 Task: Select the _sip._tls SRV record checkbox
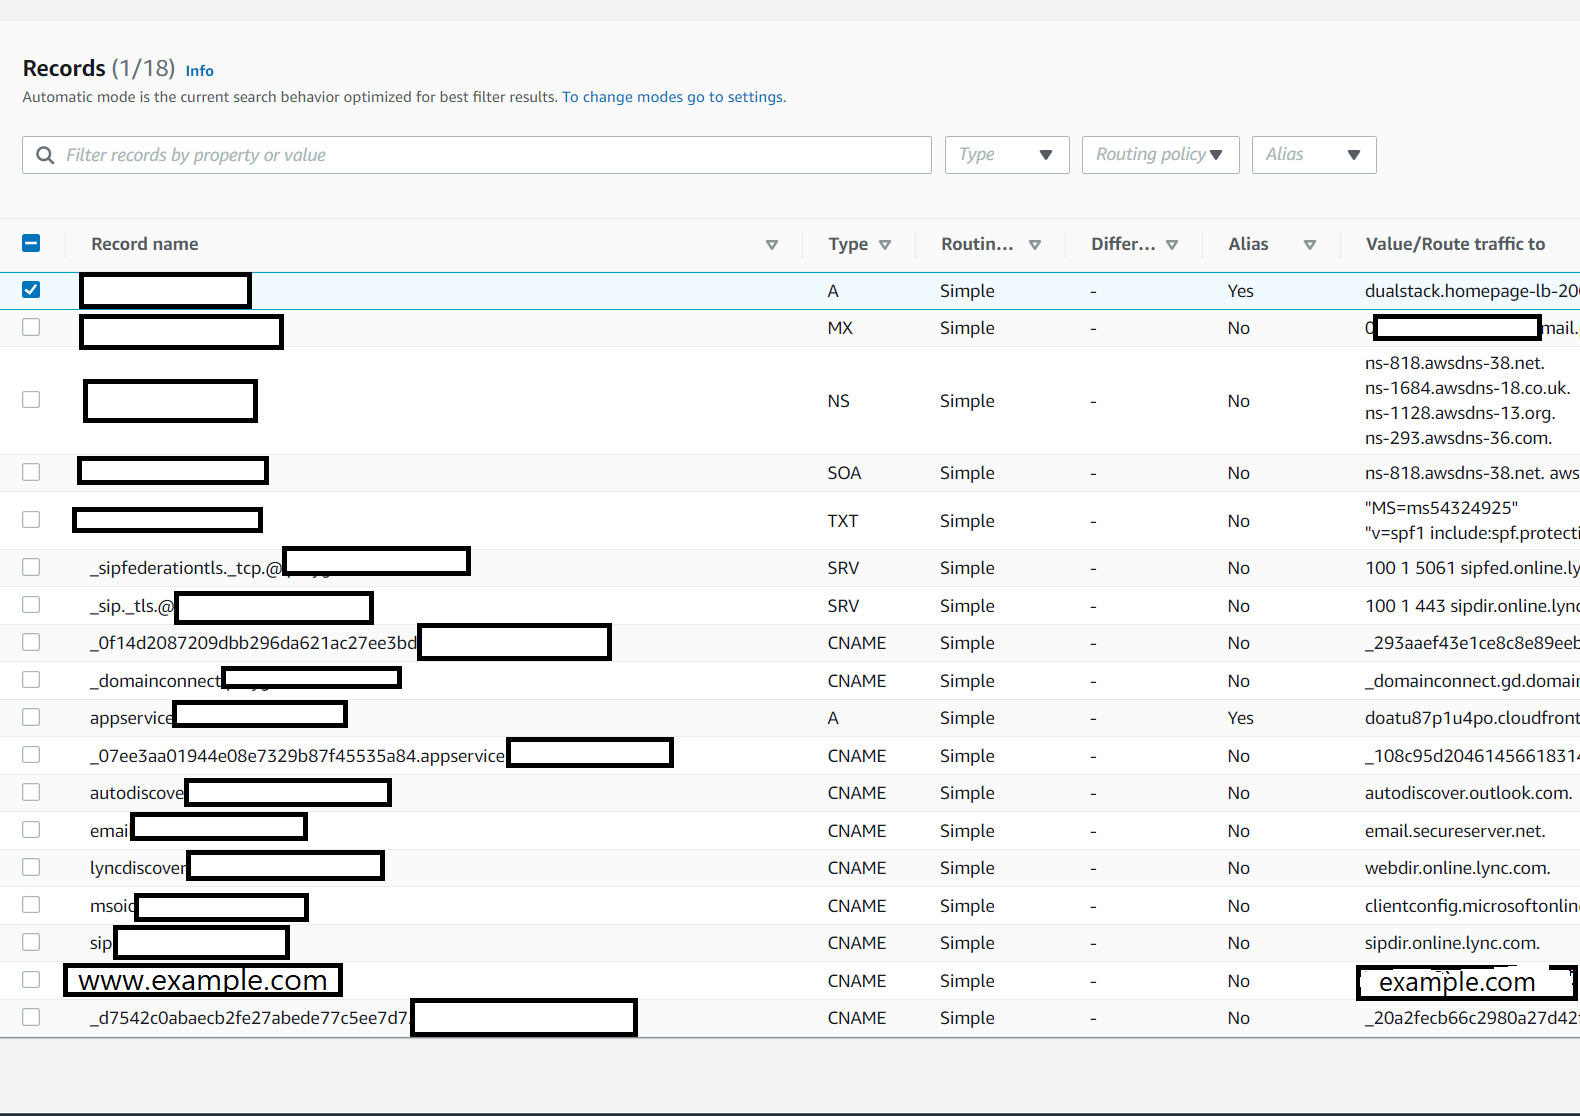tap(31, 605)
